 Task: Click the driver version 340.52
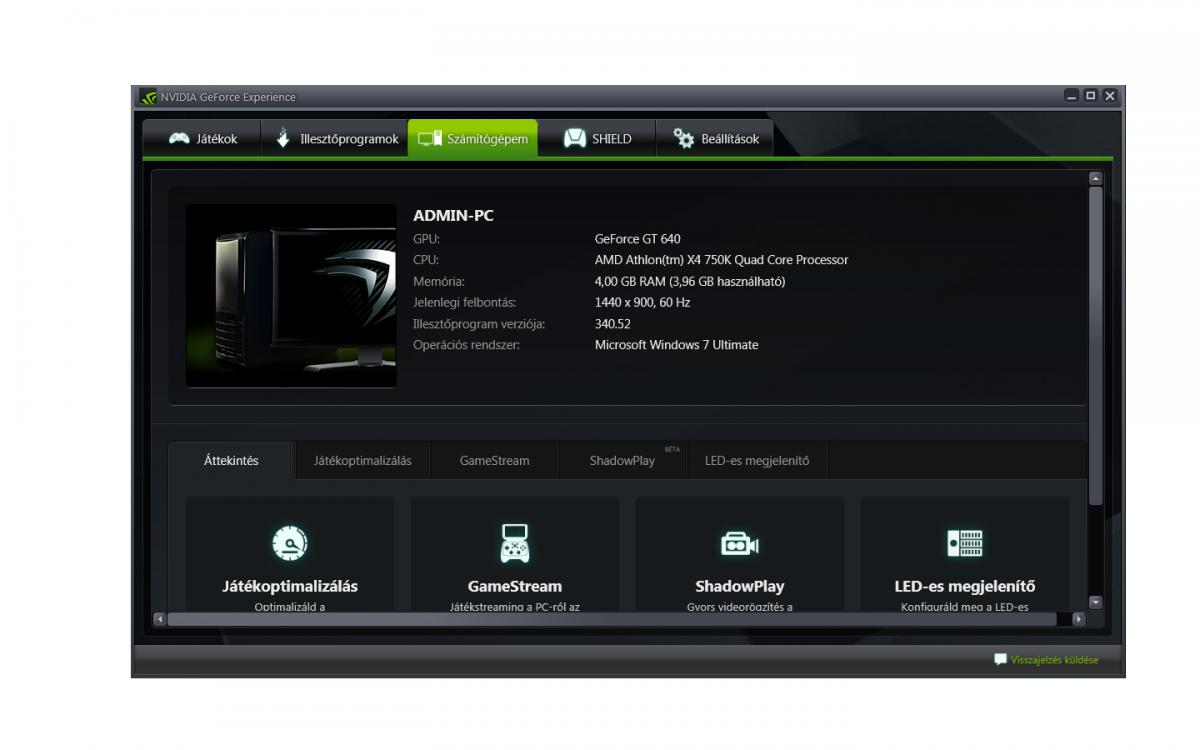[x=613, y=324]
